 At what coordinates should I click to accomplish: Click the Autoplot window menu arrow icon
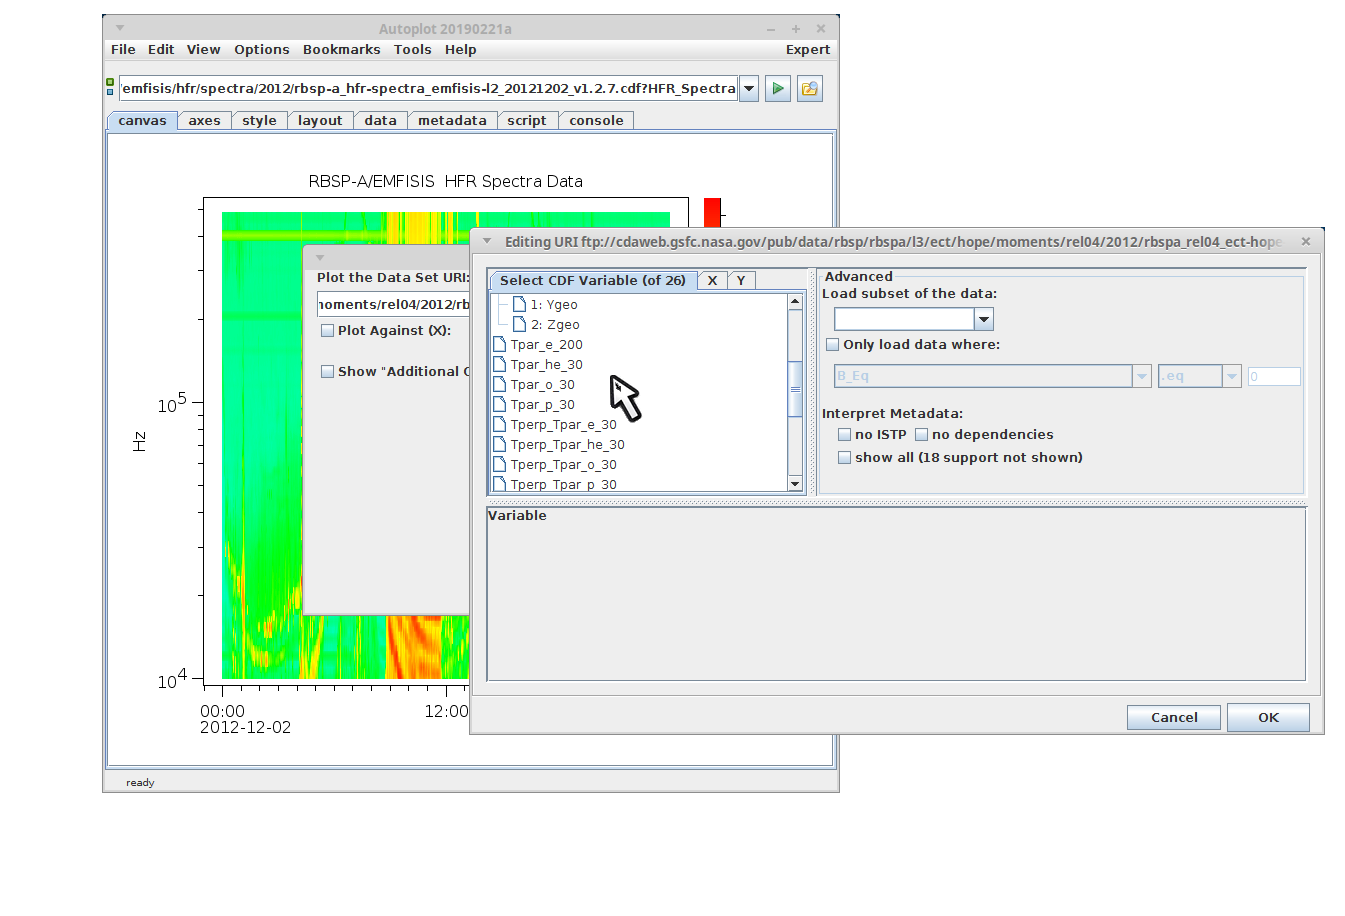point(120,28)
